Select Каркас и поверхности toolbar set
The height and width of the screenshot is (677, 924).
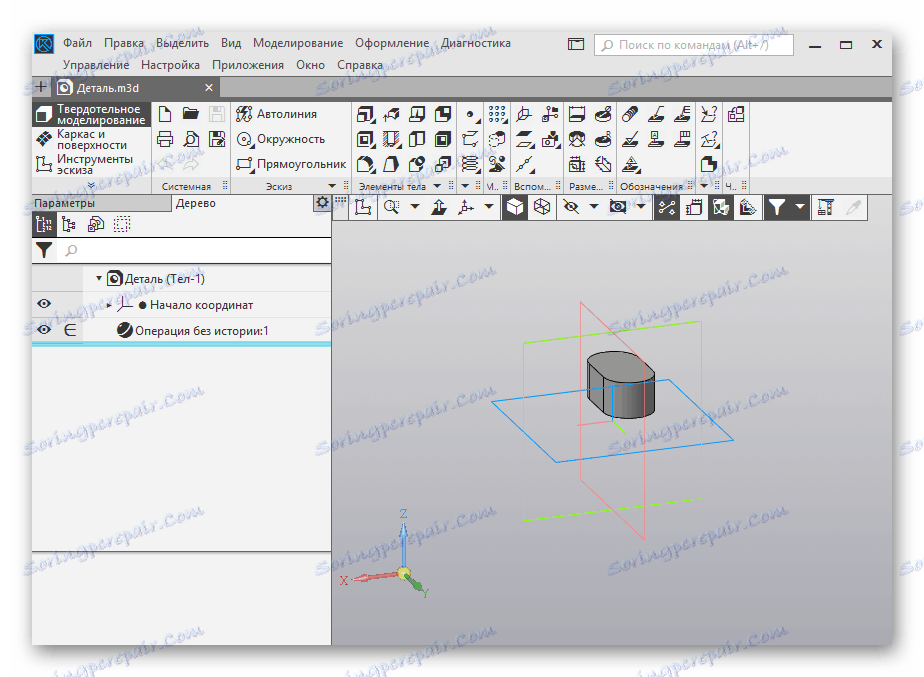92,140
